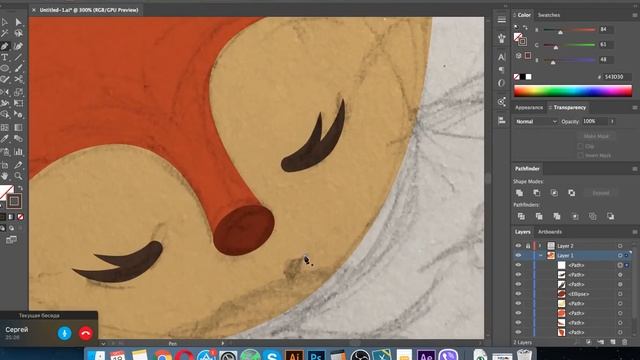
Task: Click the Pathfinder Expand button
Action: [x=601, y=193]
